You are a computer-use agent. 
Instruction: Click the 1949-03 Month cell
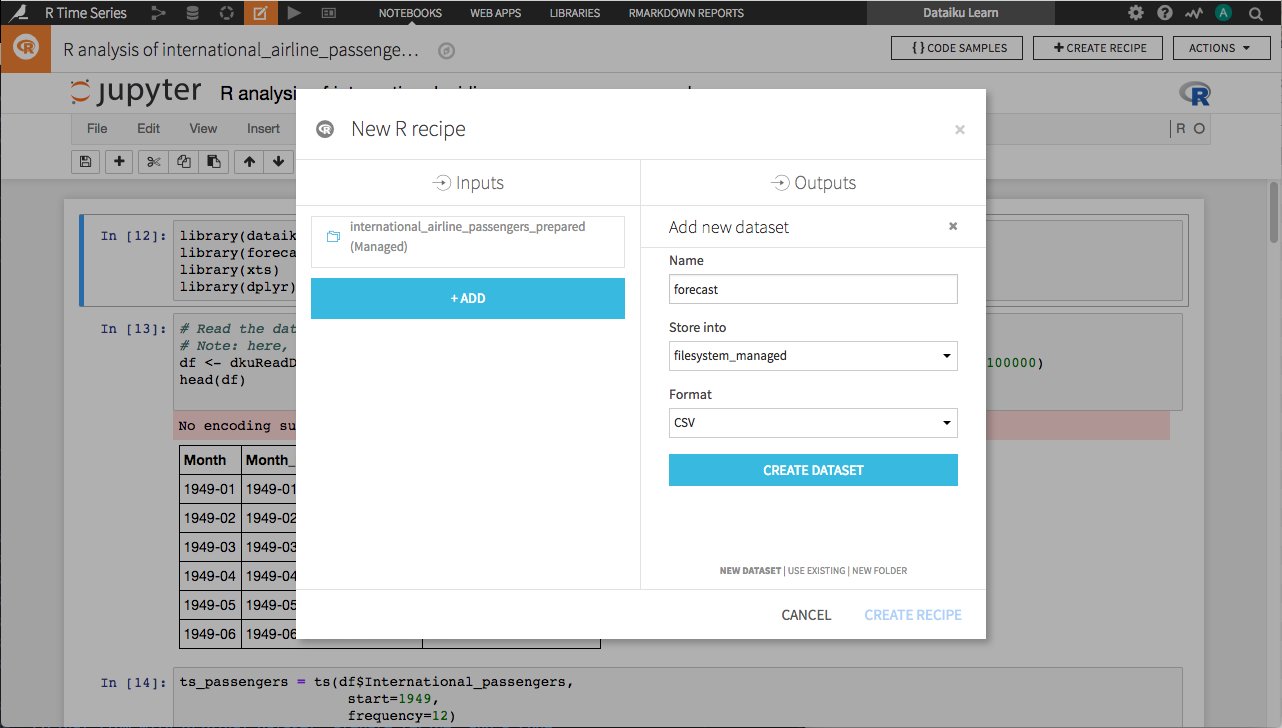click(210, 547)
